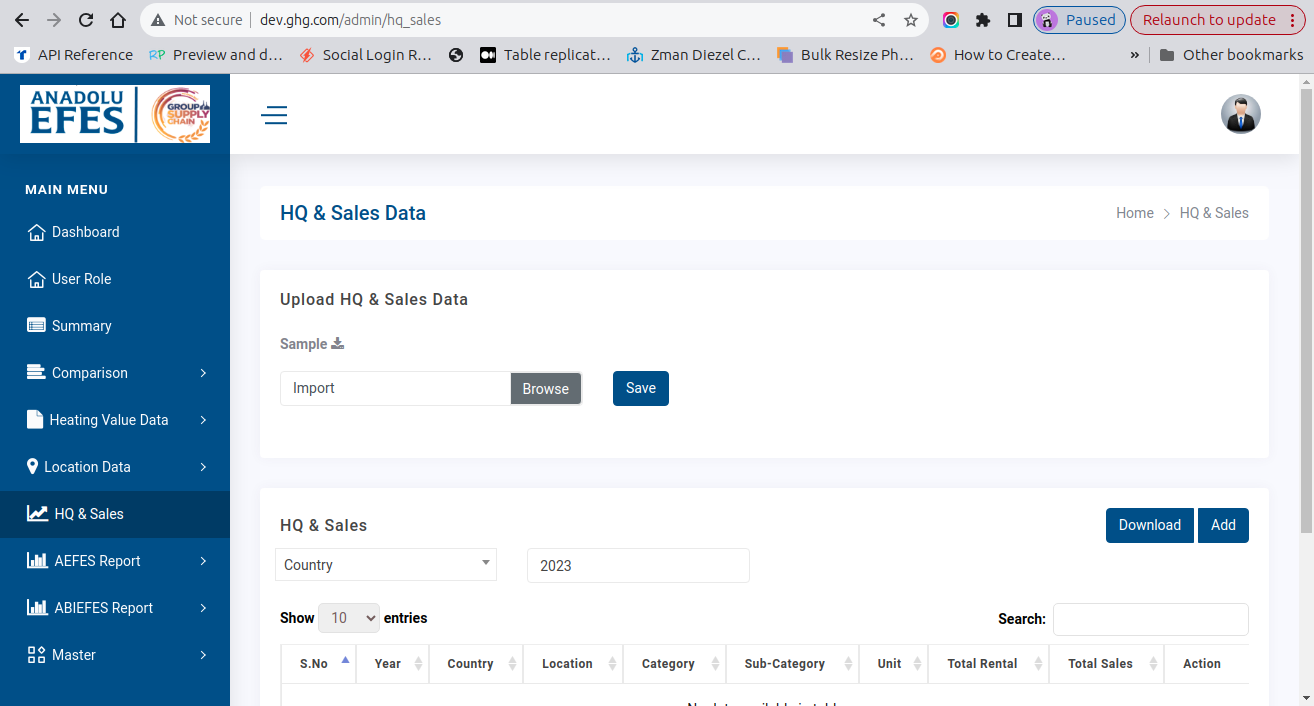Click the share page icon in address bar
Viewport: 1314px width, 706px height.
point(879,20)
